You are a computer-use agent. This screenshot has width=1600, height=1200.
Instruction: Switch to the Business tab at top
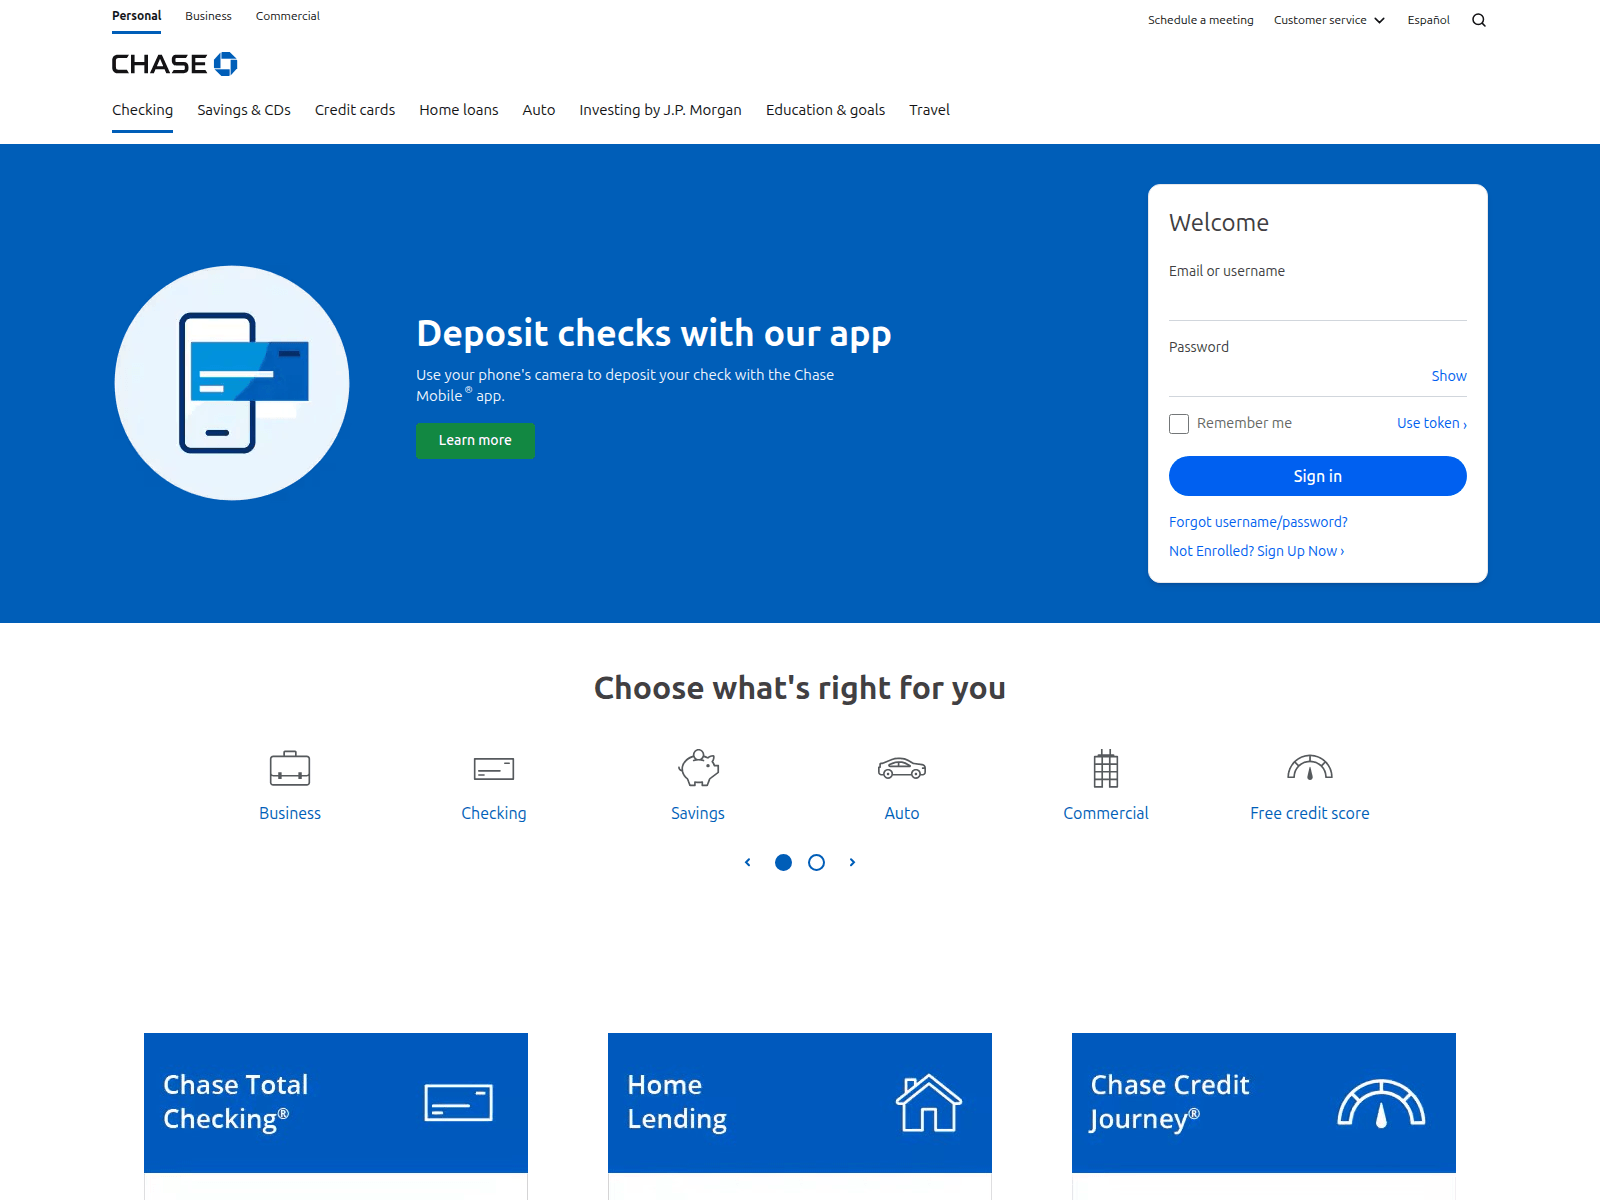coord(208,16)
